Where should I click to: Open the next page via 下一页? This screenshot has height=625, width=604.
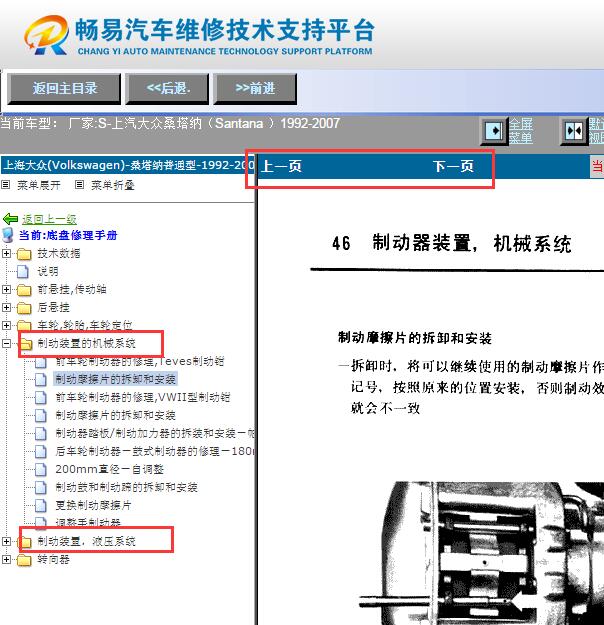[x=453, y=166]
